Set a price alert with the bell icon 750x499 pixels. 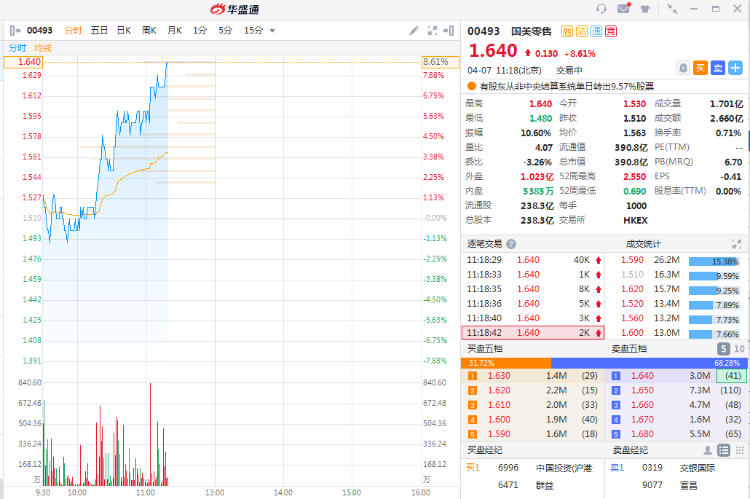click(x=683, y=68)
